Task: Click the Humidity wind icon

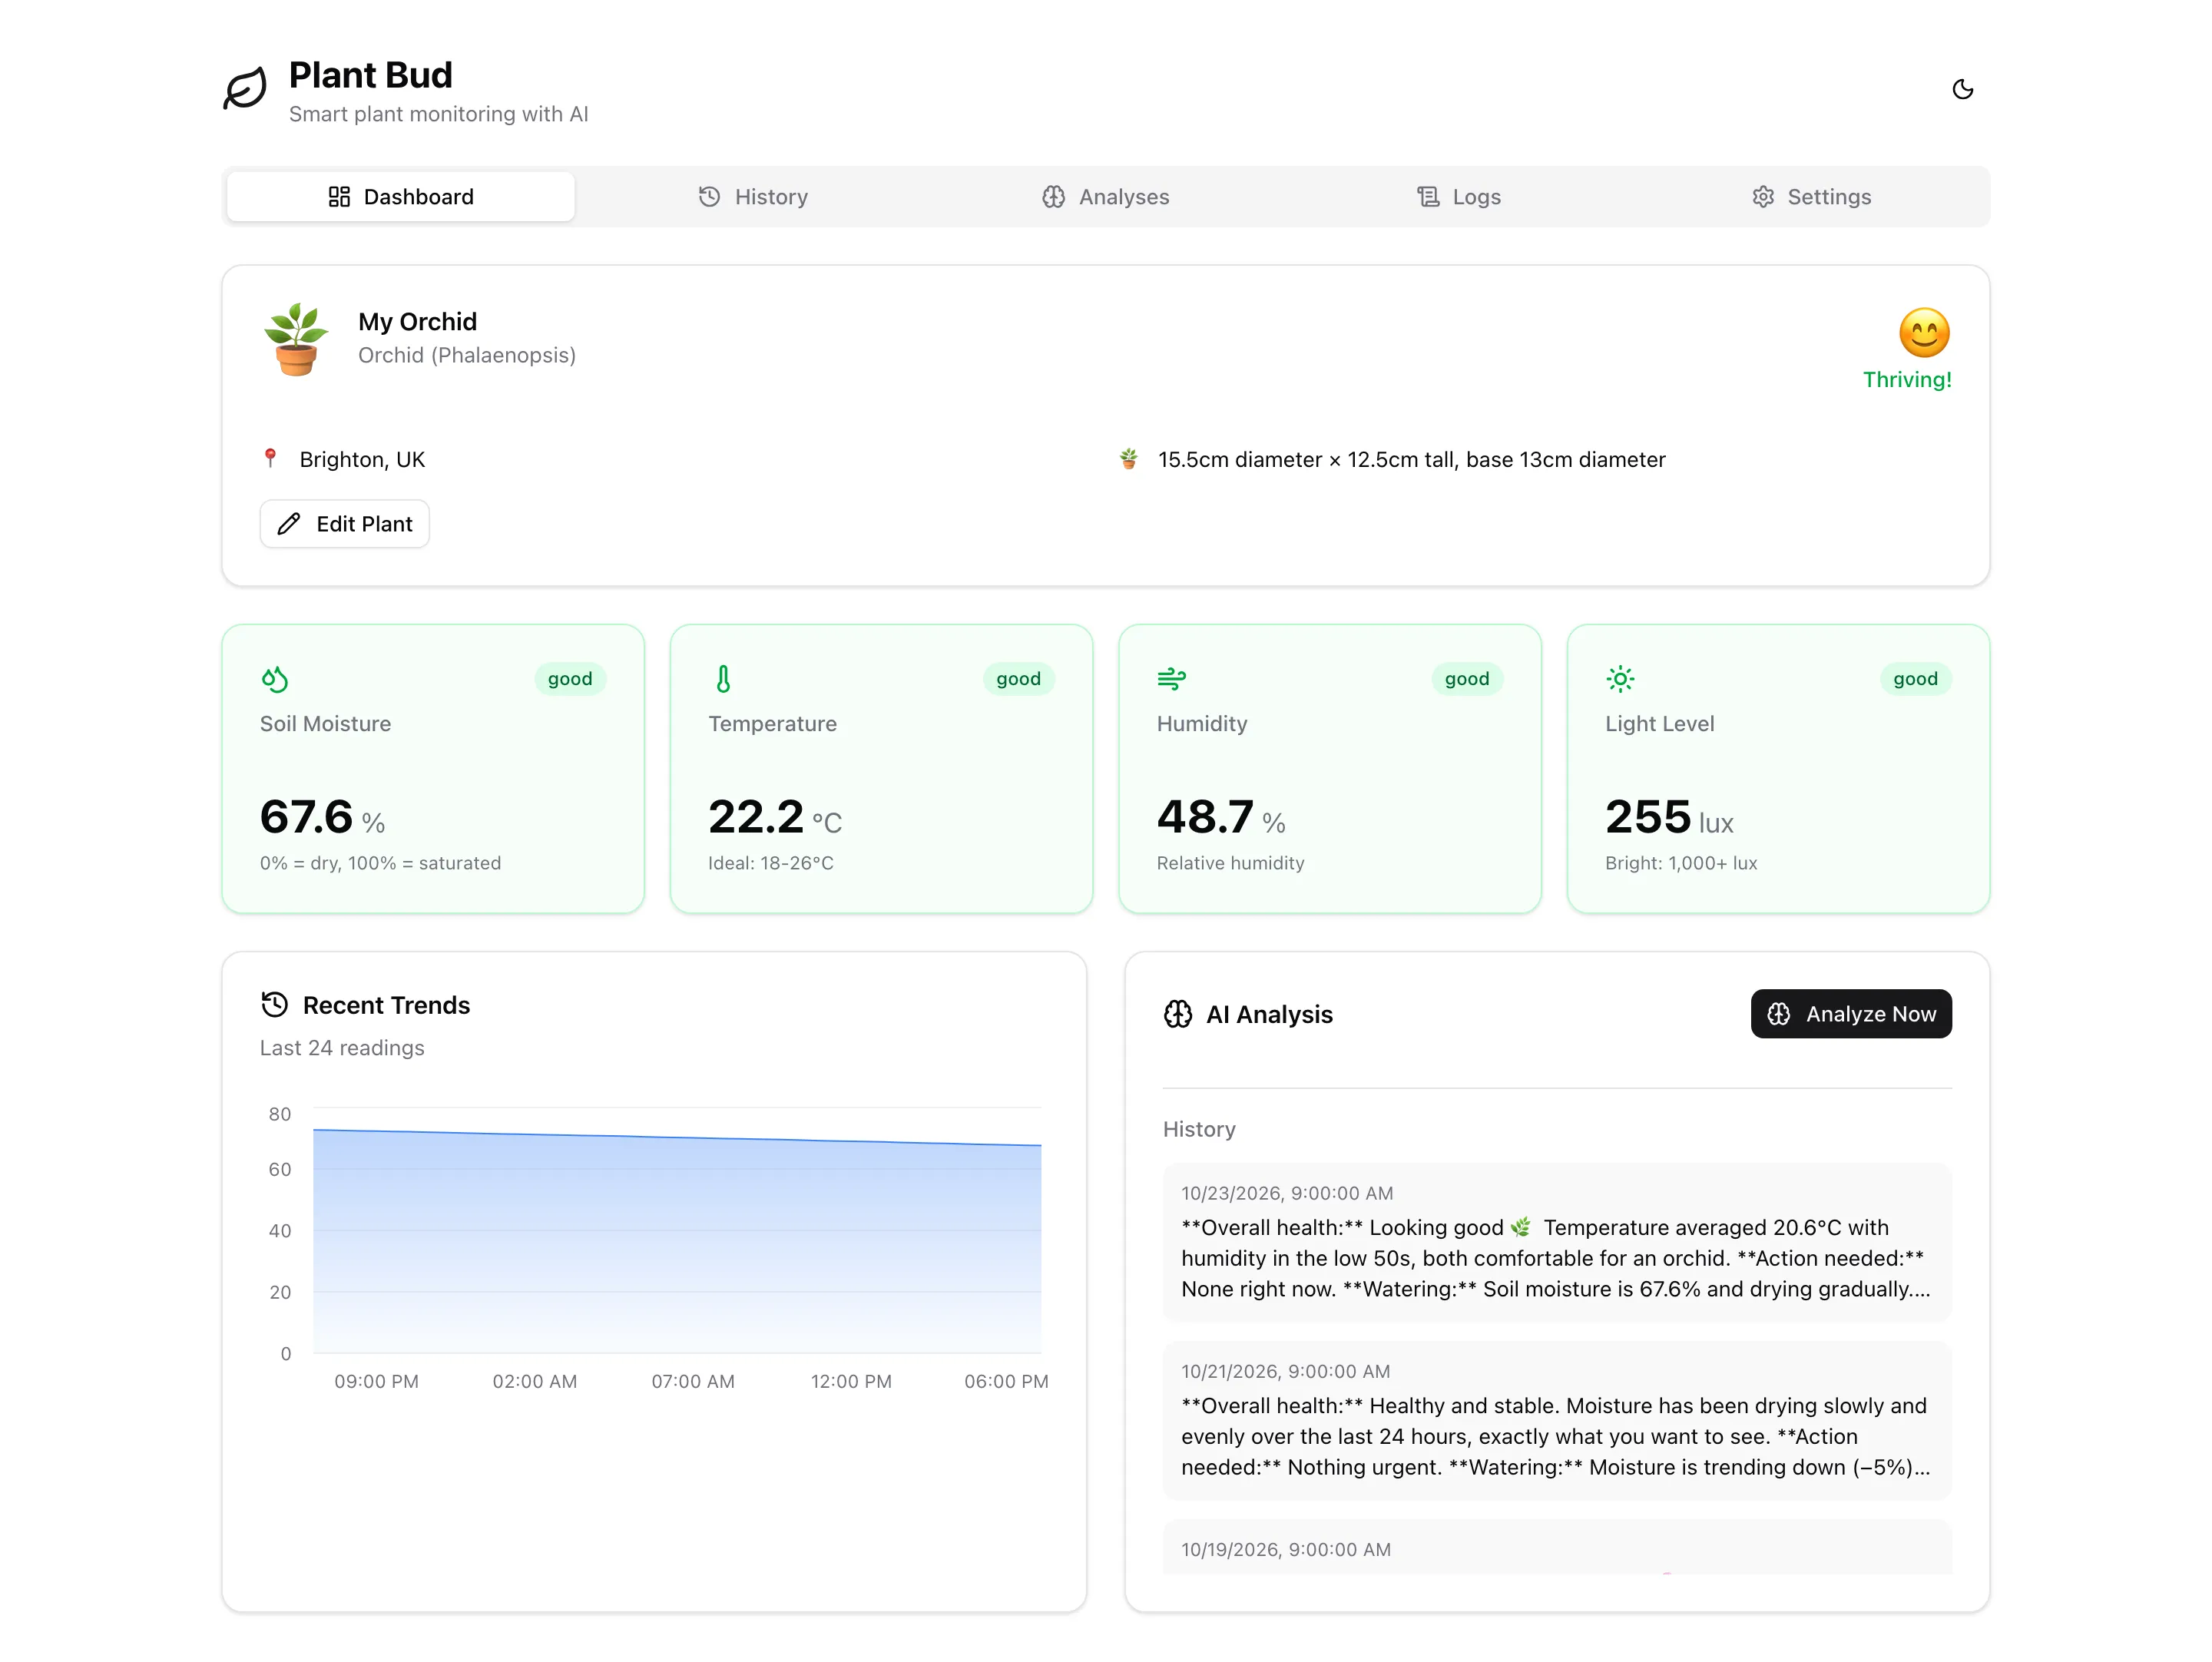Action: (x=1171, y=680)
